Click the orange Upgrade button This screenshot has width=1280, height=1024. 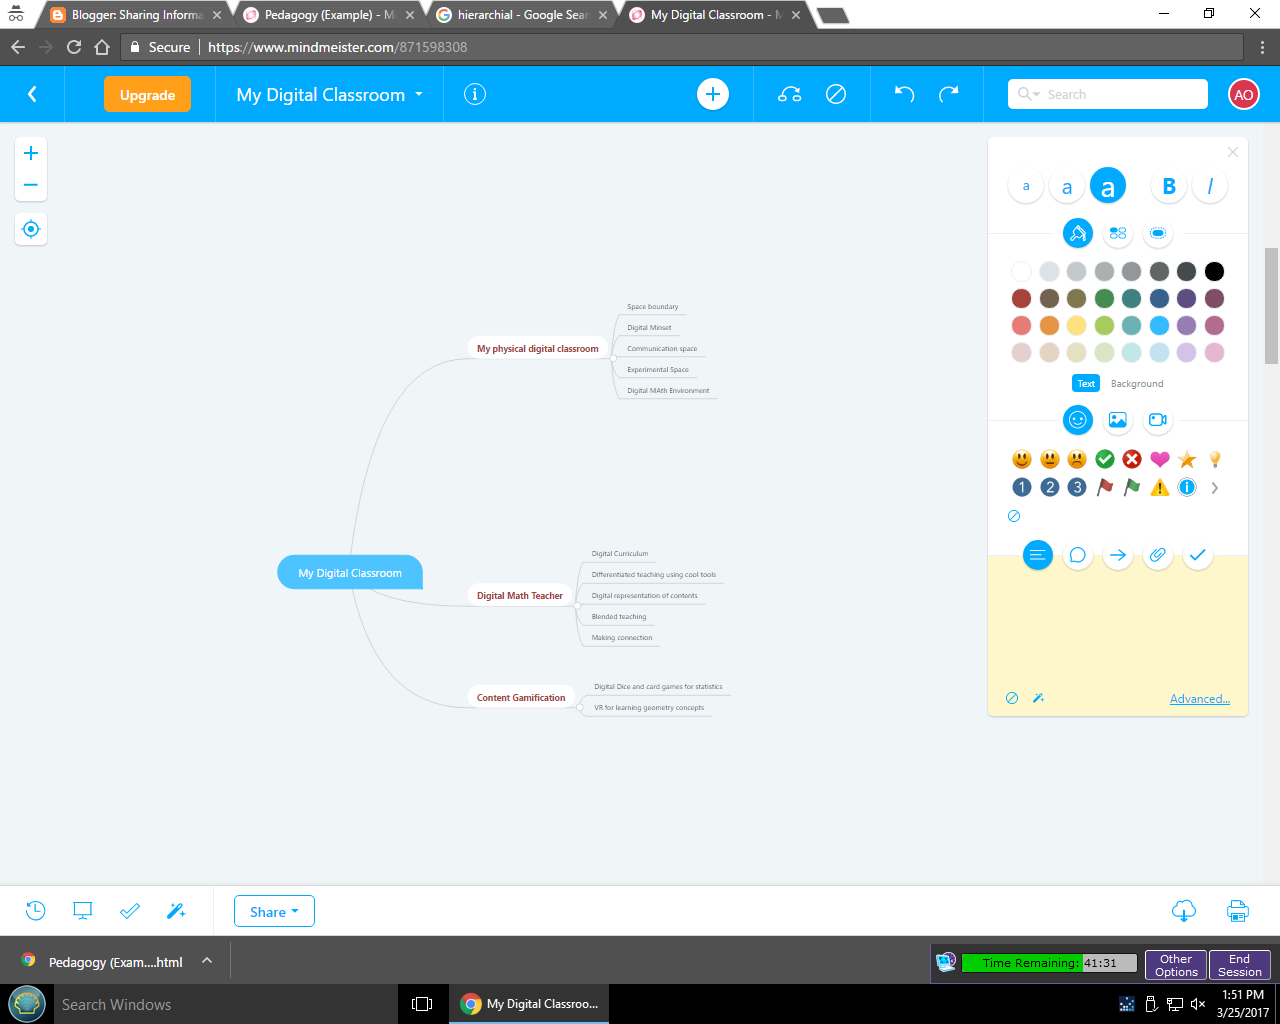coord(148,95)
